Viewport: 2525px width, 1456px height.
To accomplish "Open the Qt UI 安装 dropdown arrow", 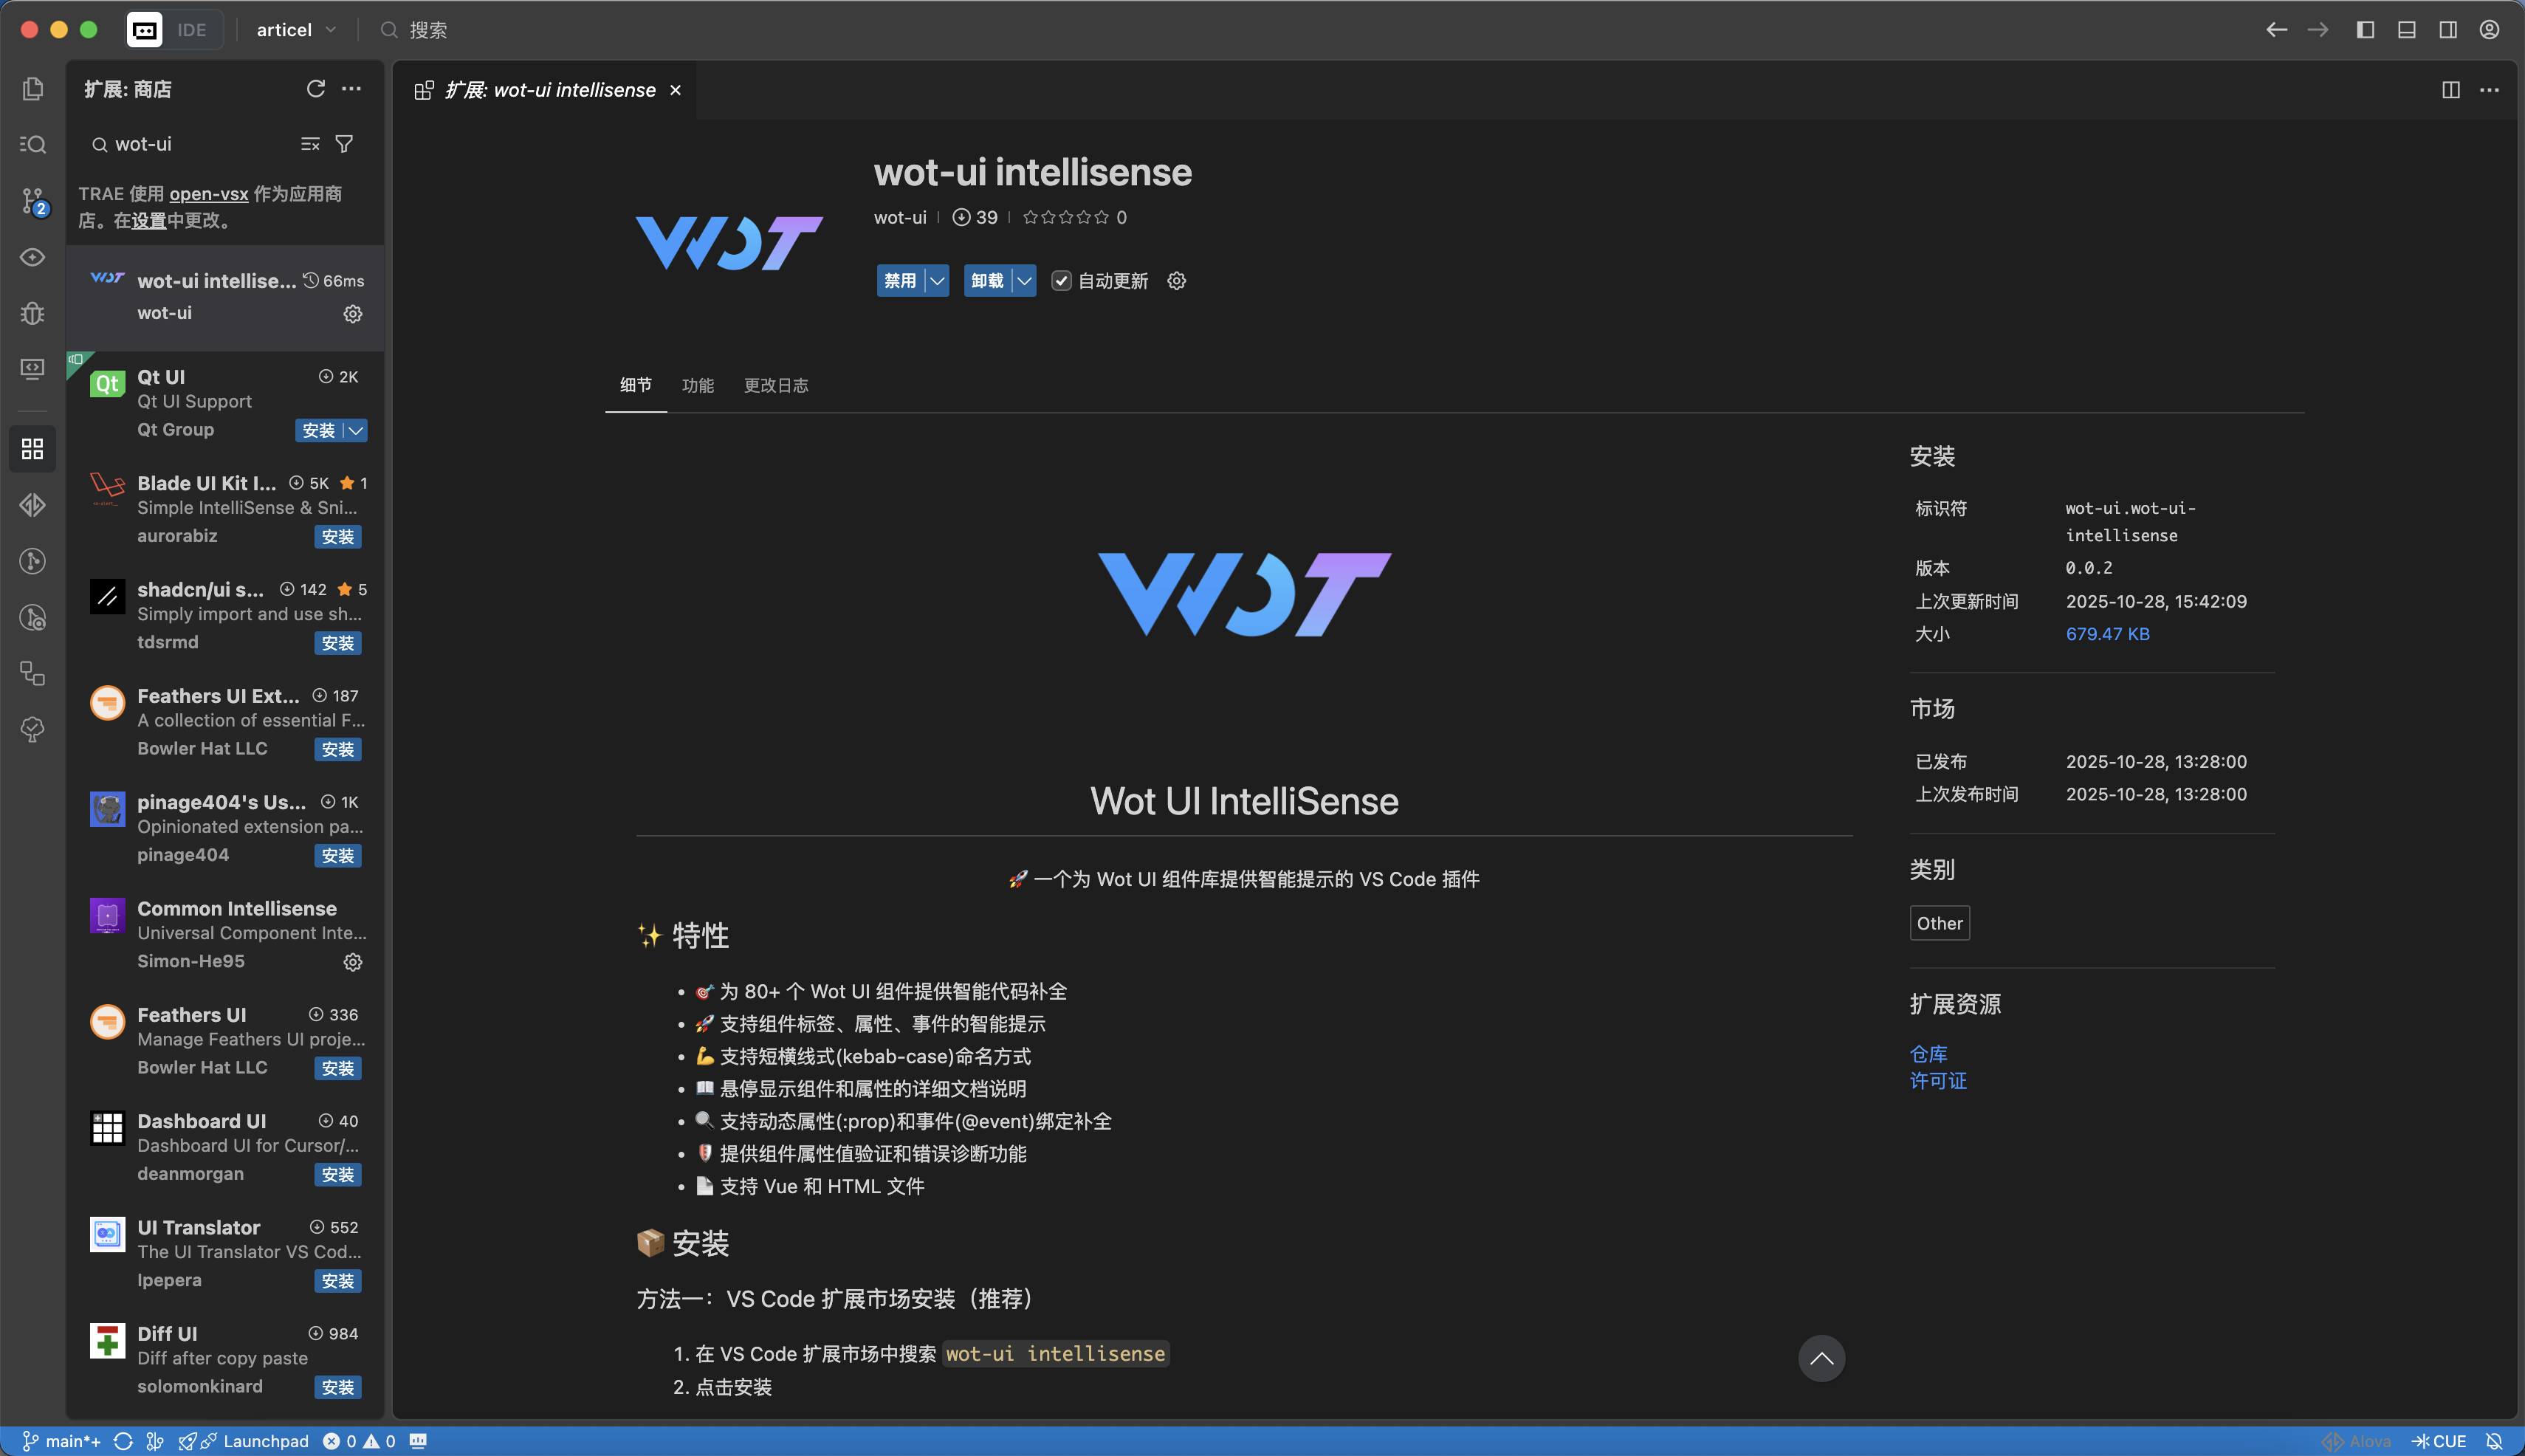I will pos(356,431).
